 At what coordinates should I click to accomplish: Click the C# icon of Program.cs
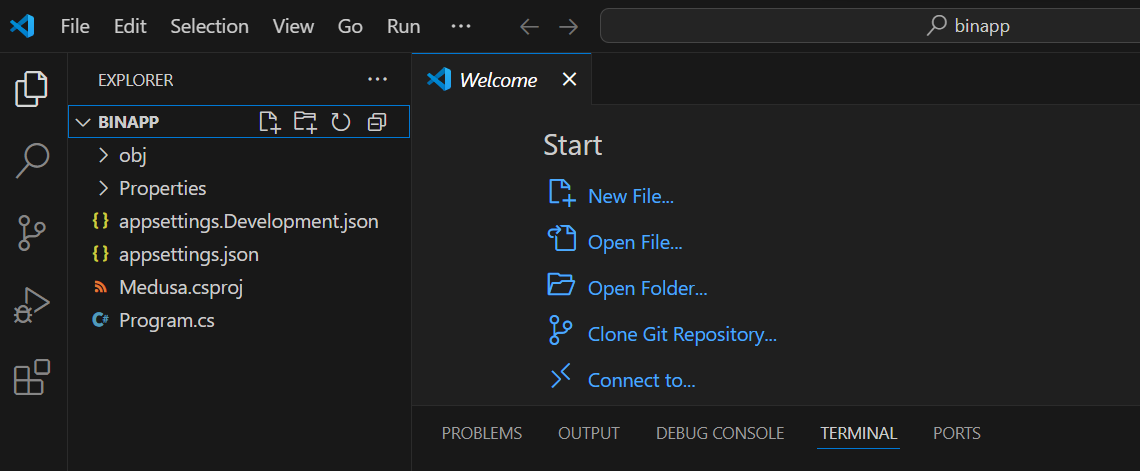click(101, 320)
